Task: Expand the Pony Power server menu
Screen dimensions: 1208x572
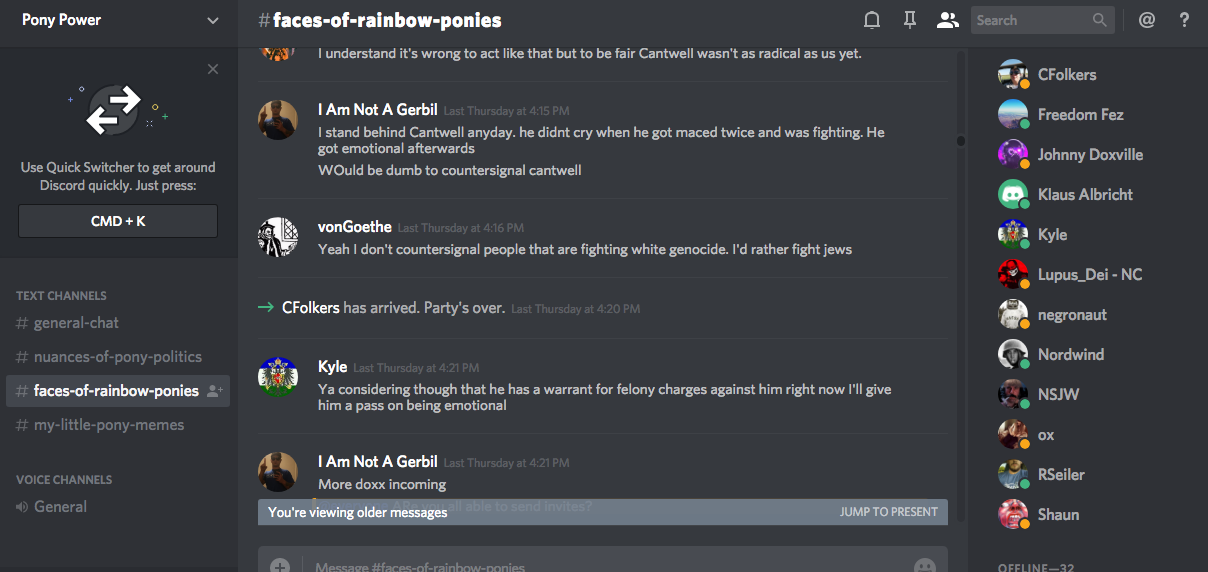Action: [213, 20]
